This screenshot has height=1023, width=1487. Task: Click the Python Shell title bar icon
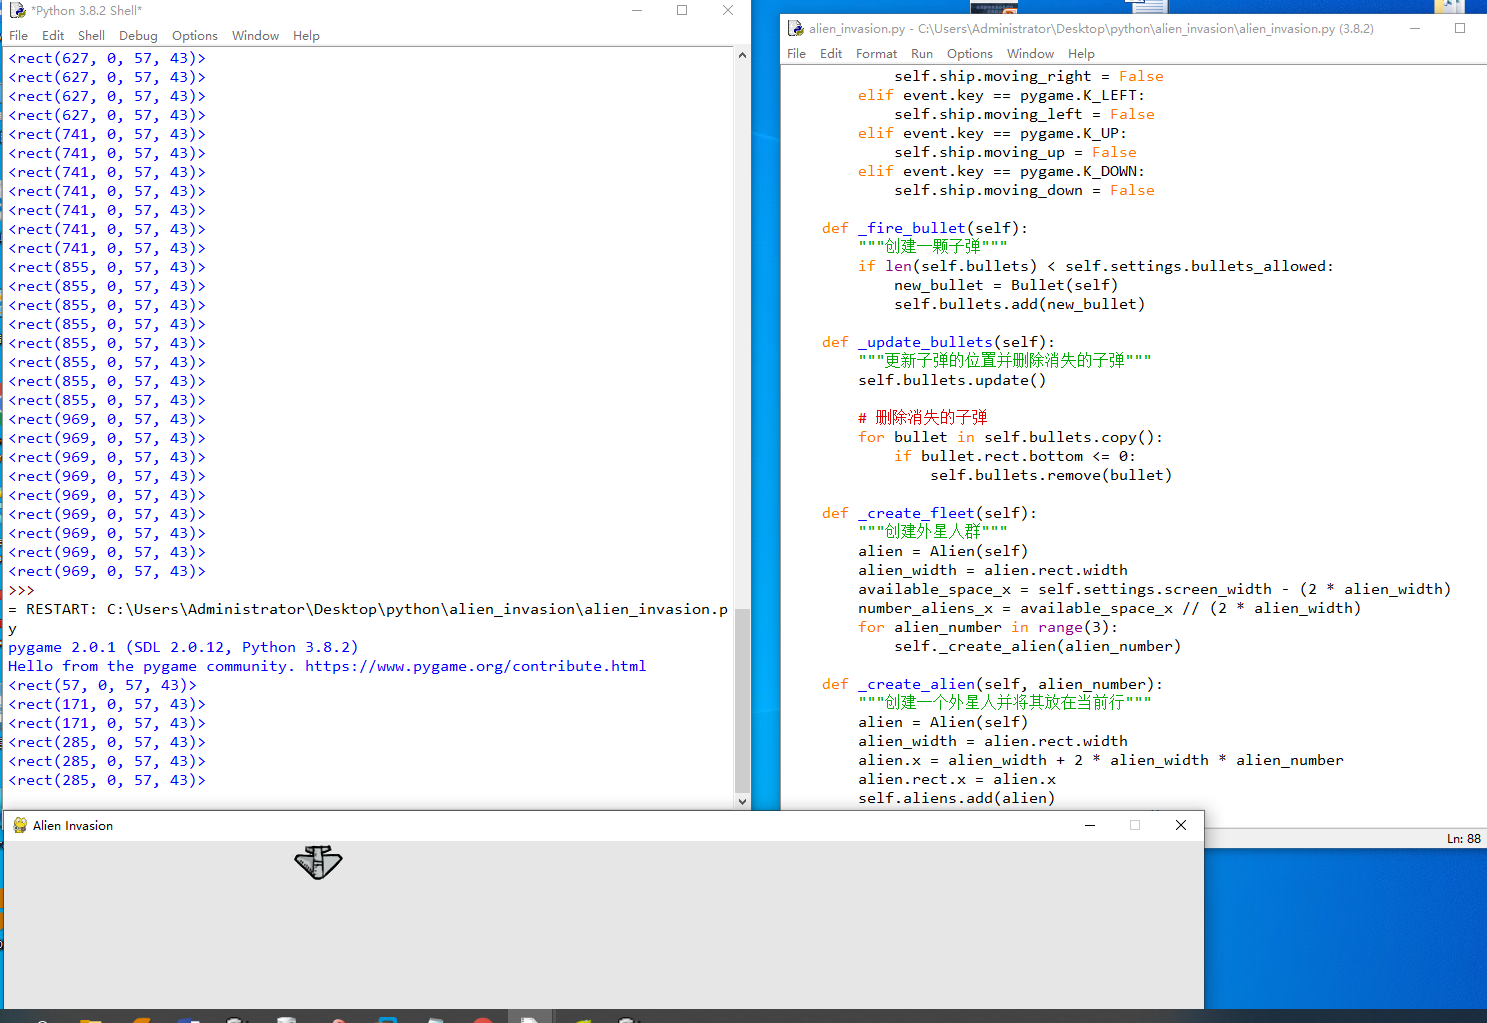pos(17,10)
